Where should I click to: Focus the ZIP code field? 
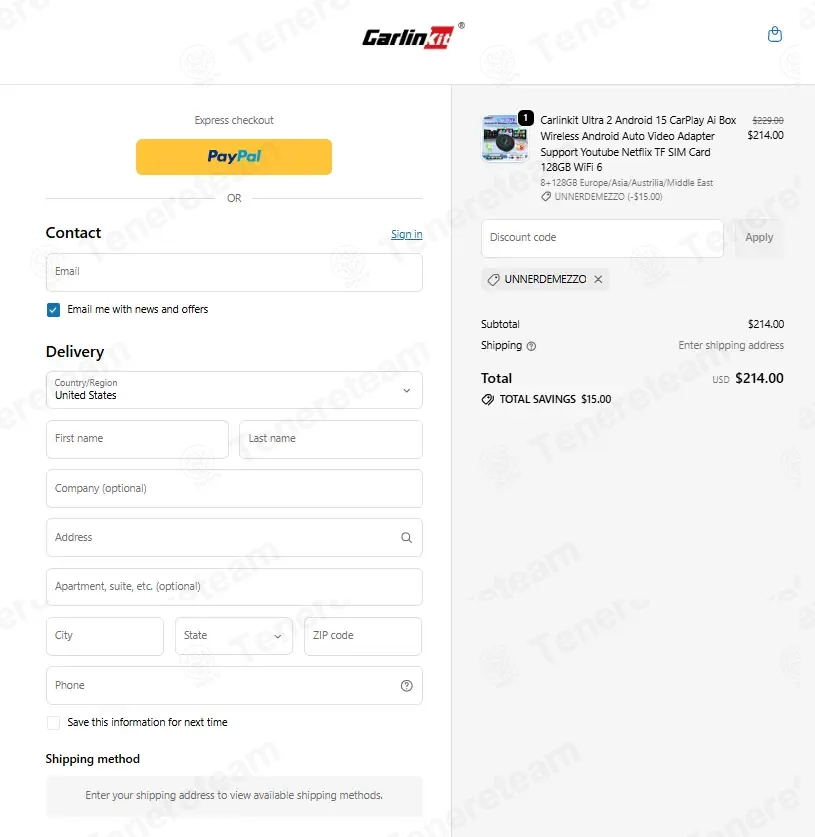[x=363, y=636]
